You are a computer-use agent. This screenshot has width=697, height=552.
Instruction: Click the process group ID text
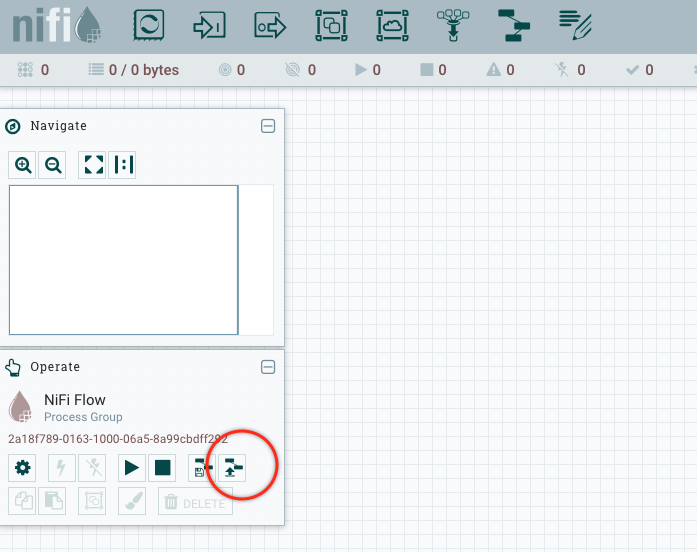(118, 439)
